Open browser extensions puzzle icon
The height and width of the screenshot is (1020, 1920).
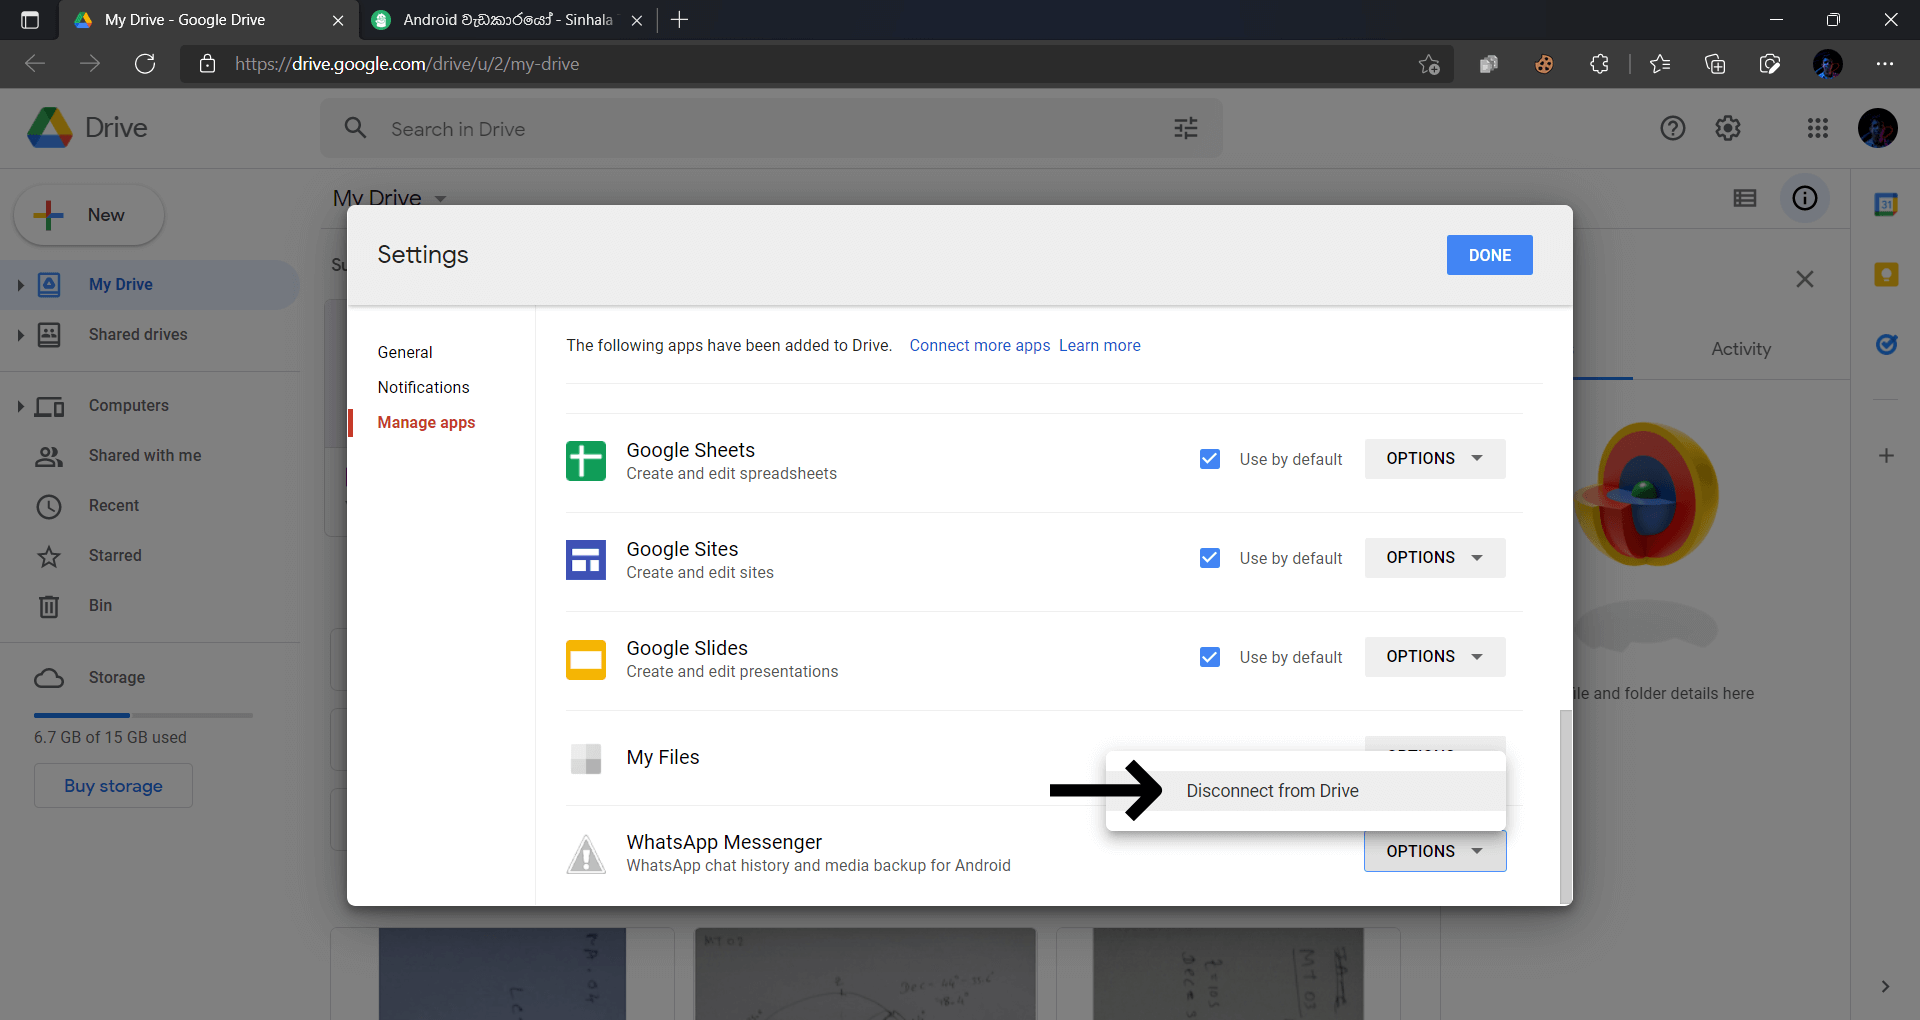(x=1599, y=64)
